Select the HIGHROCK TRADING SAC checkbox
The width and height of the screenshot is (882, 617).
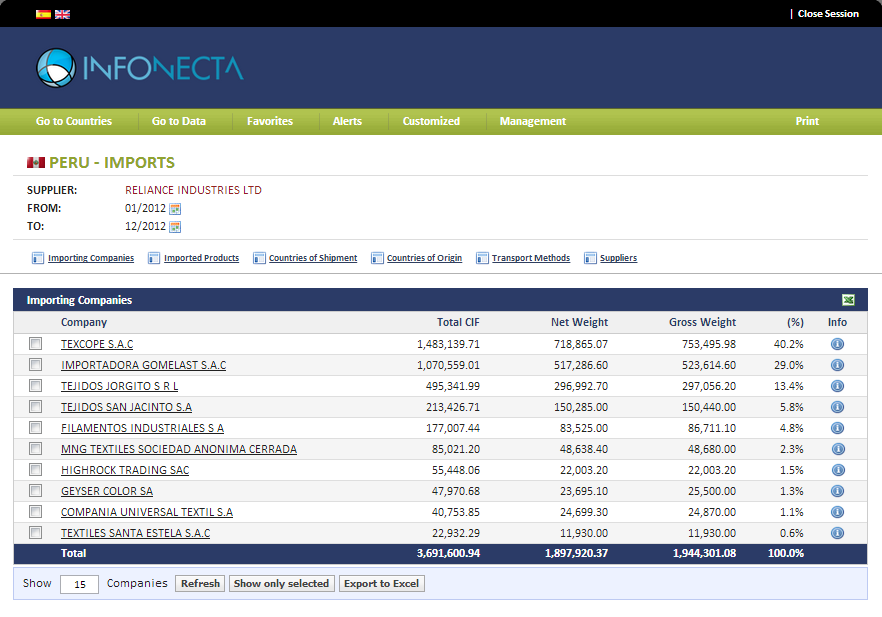click(x=35, y=470)
